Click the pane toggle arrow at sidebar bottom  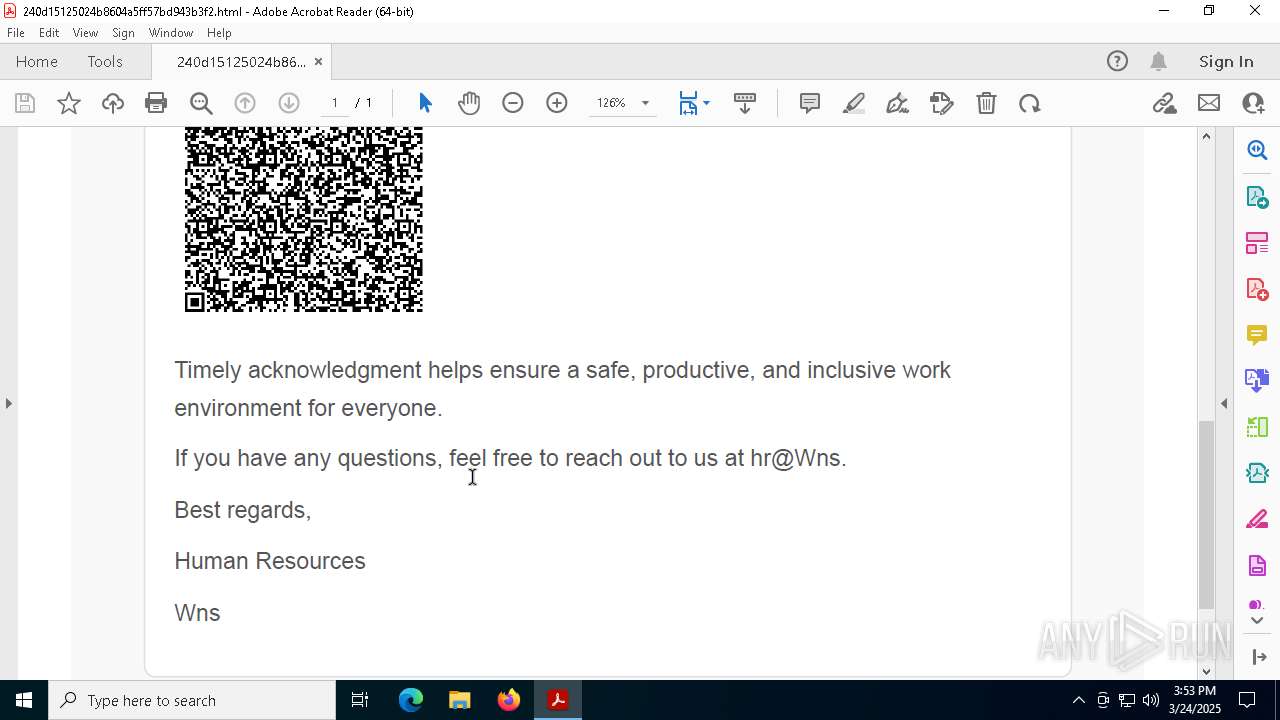1257,657
